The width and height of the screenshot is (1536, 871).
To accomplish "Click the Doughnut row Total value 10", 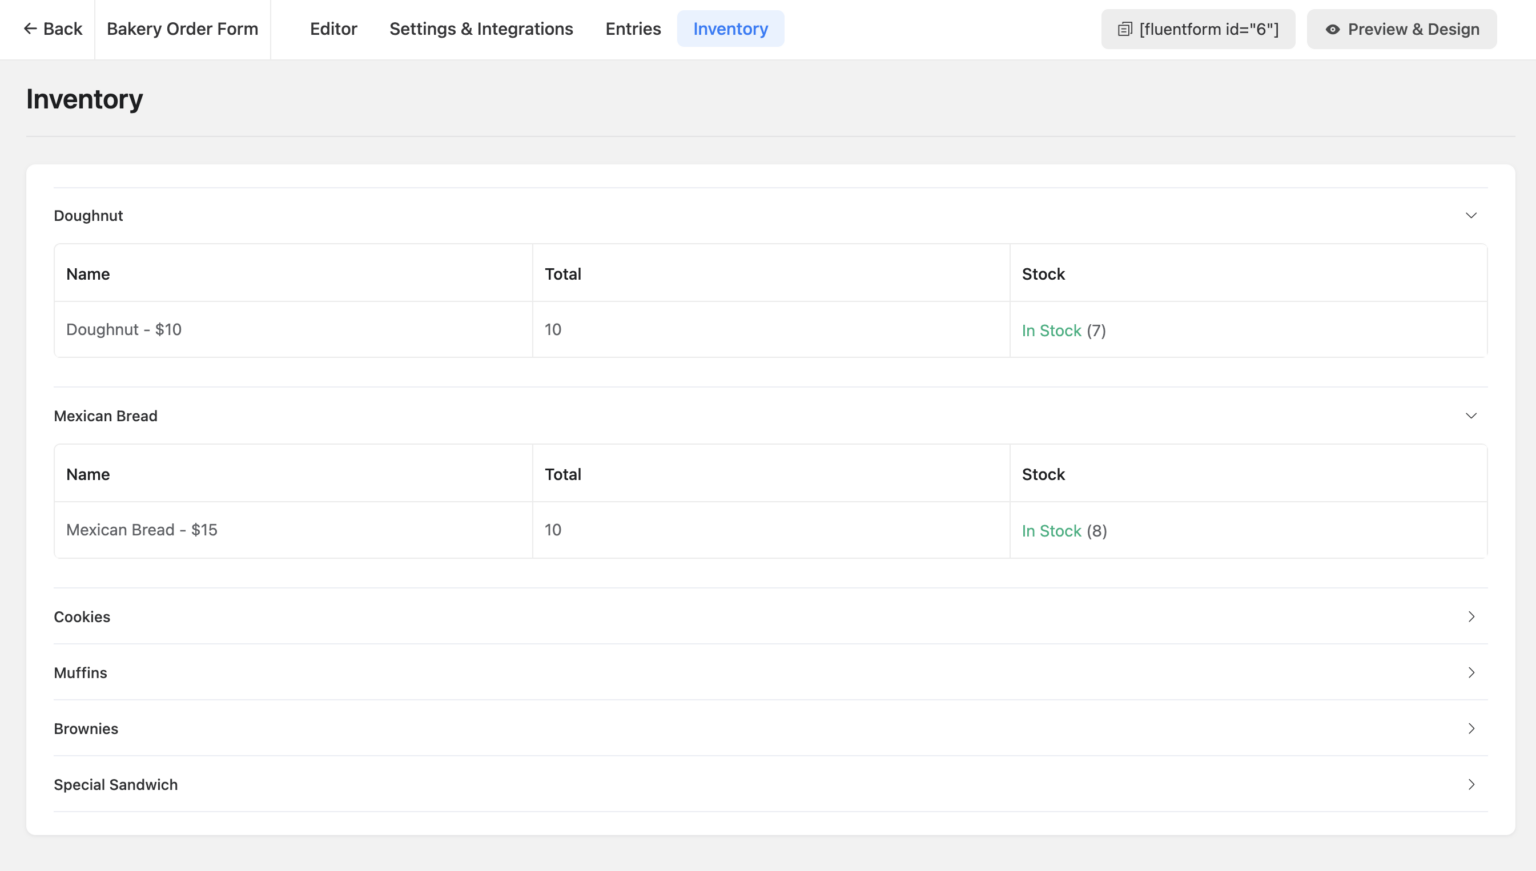I will tap(553, 330).
